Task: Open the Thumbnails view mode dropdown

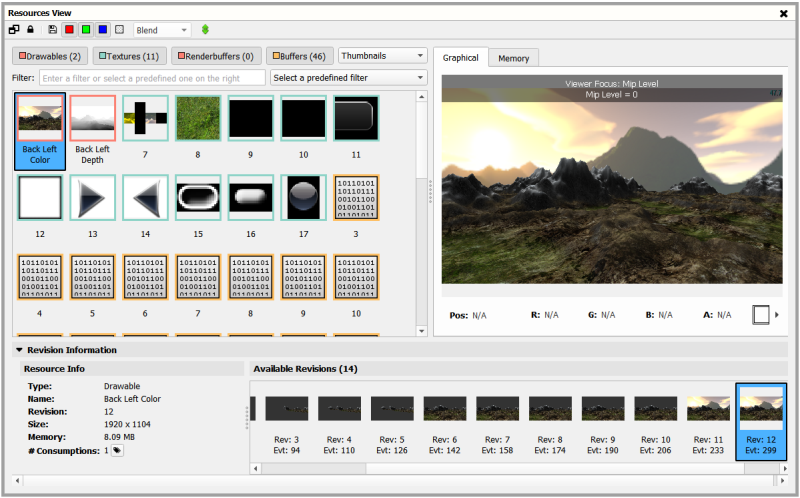Action: click(x=382, y=56)
